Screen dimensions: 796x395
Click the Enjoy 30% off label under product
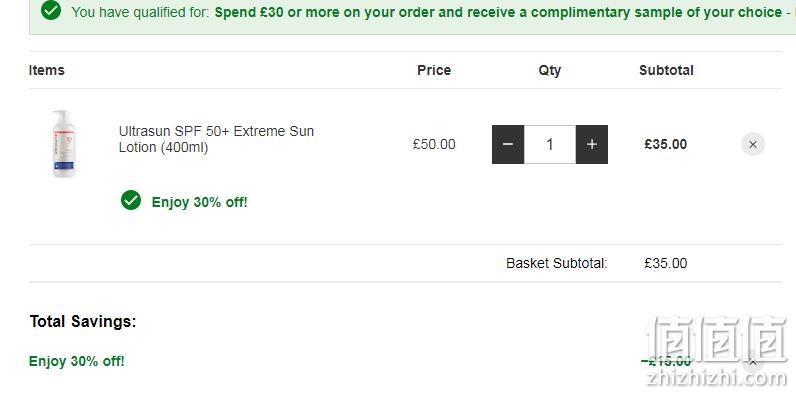pyautogui.click(x=200, y=202)
